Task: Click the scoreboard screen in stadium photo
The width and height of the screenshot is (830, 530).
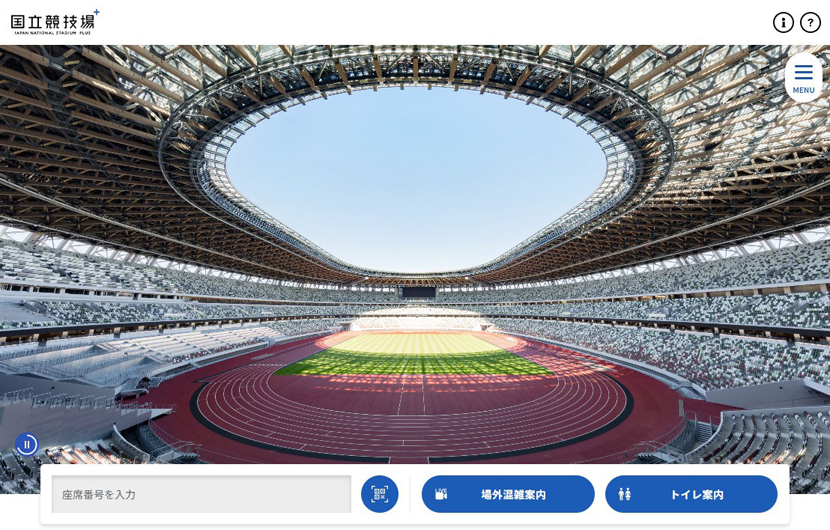Action: pyautogui.click(x=418, y=292)
